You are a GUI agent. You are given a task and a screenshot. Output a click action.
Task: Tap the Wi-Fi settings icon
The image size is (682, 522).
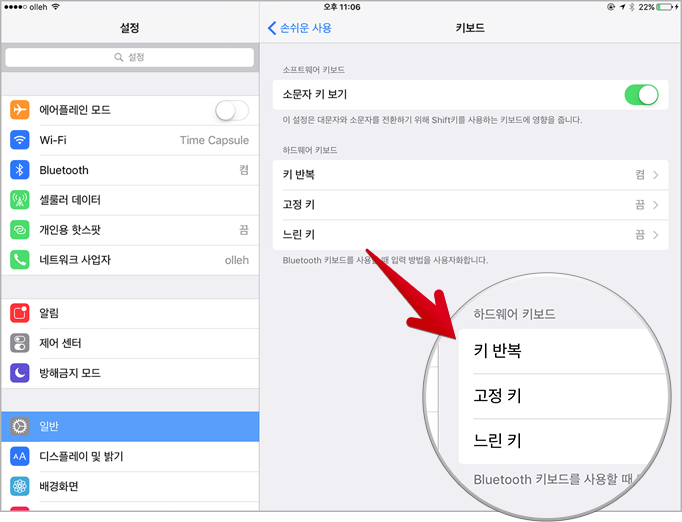point(20,140)
